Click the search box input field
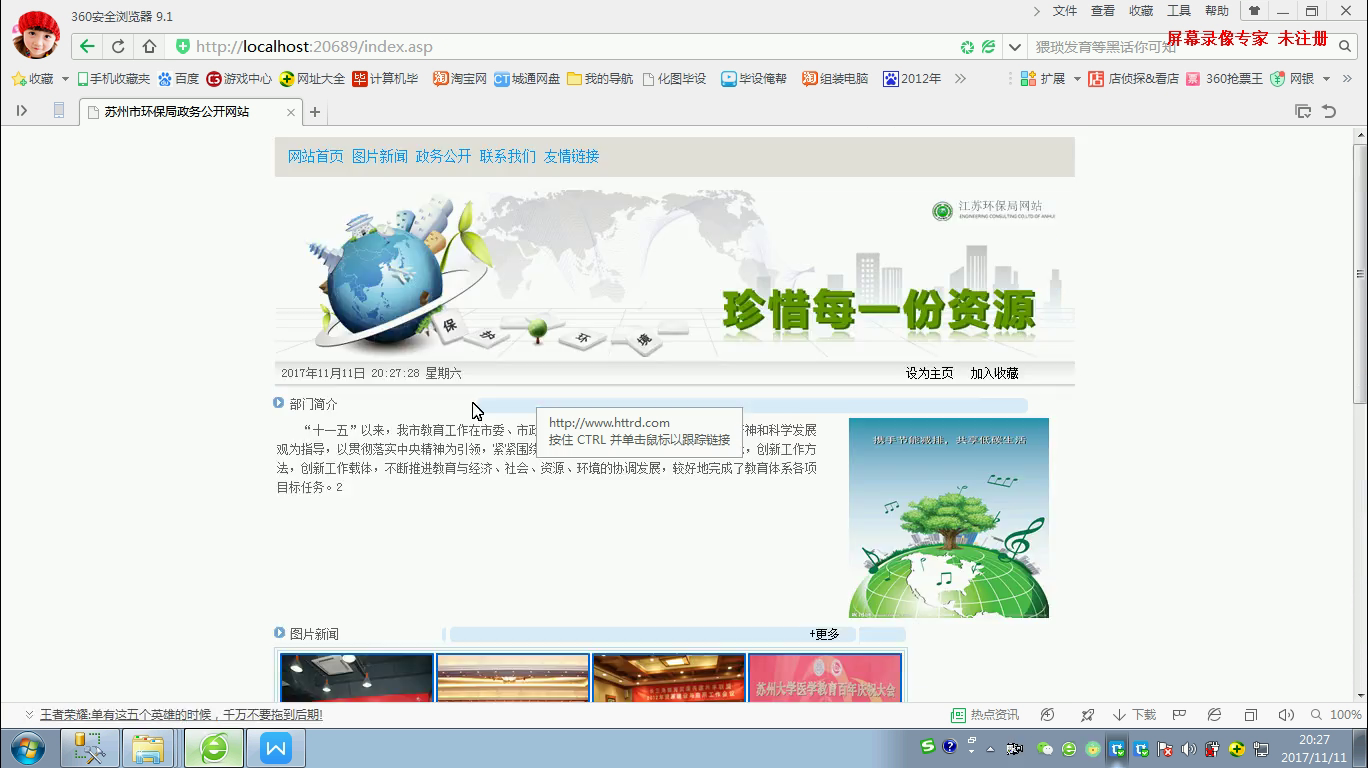This screenshot has height=768, width=1368. (x=1180, y=47)
